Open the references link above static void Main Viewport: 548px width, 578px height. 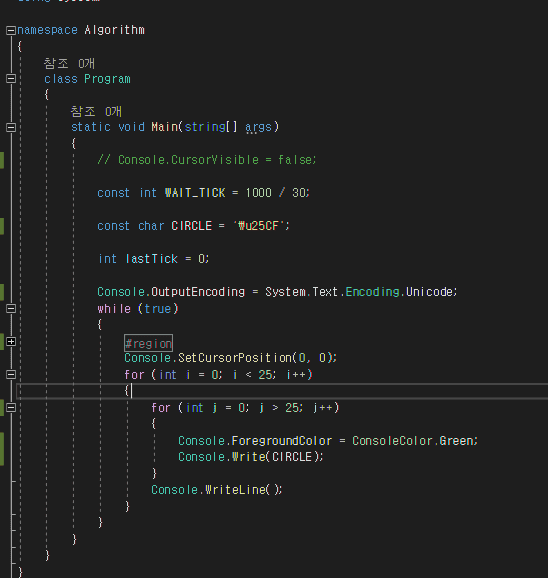pyautogui.click(x=96, y=111)
